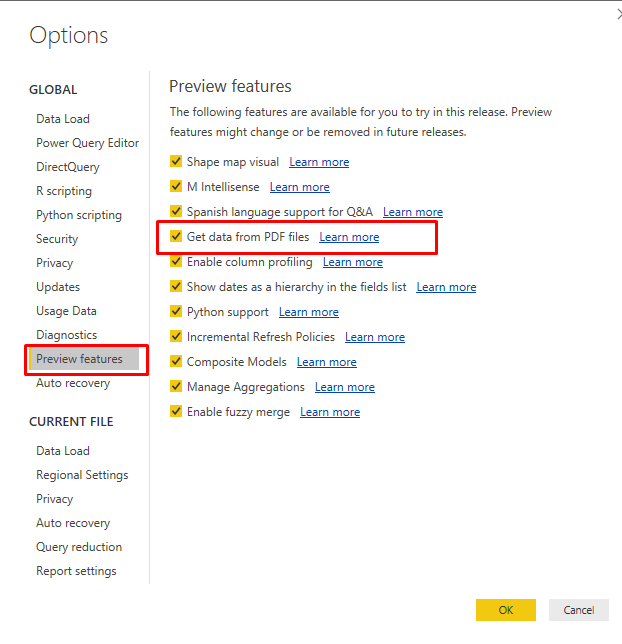Uncheck the Shape map visual checkbox
This screenshot has width=622, height=644.
(176, 162)
